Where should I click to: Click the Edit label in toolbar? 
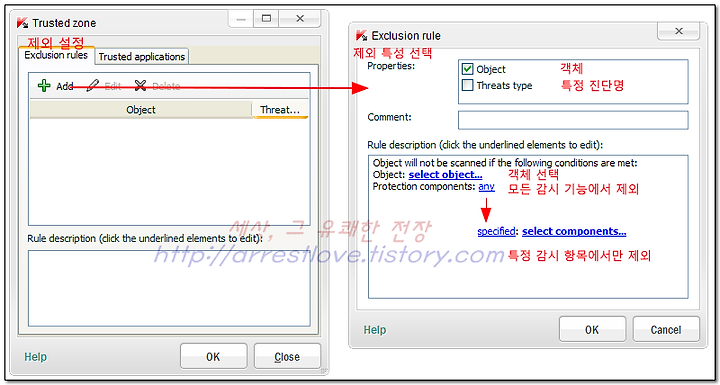[x=112, y=86]
